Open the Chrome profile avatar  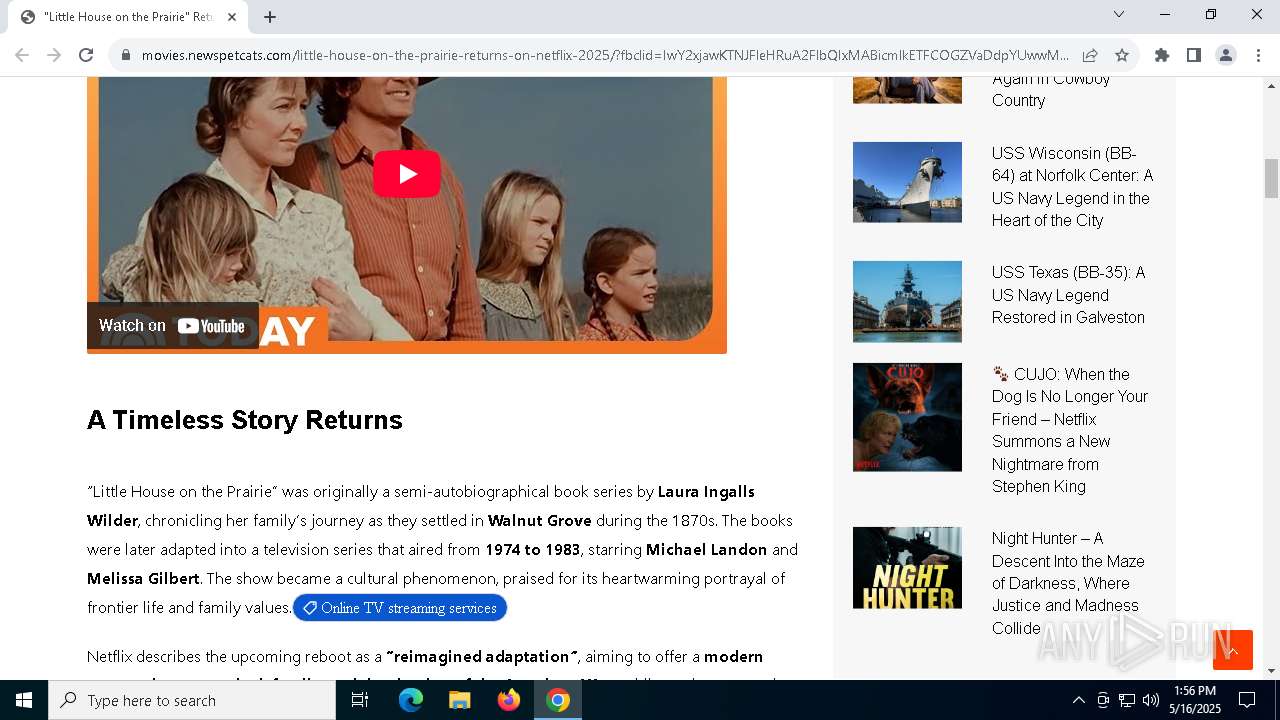(1226, 55)
